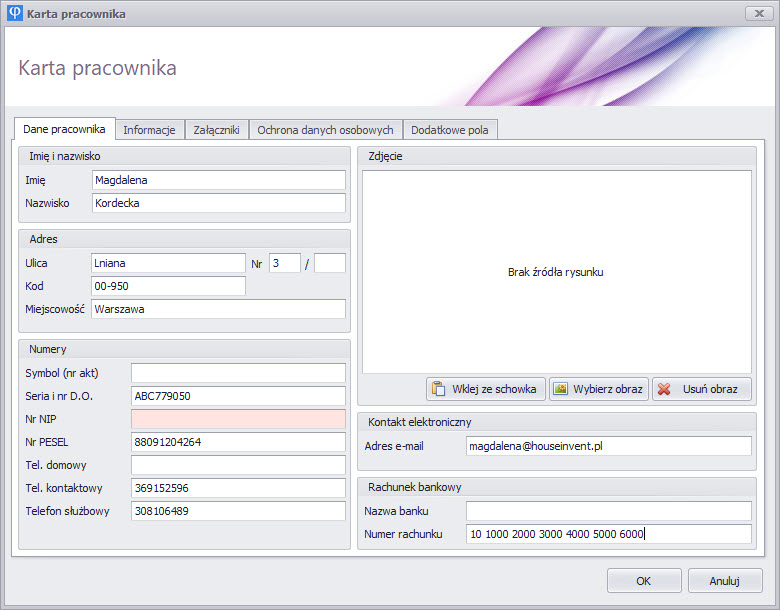Click the picture icon on Wybierz obraz
This screenshot has width=780, height=610.
pos(561,389)
